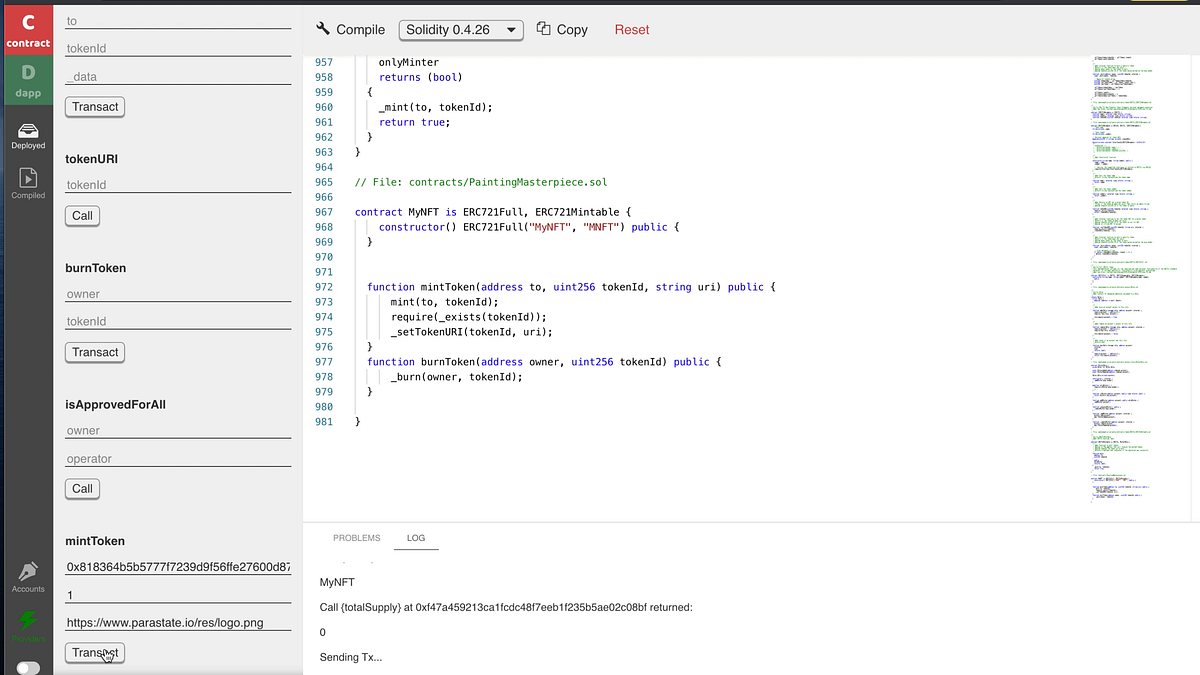This screenshot has width=1200, height=675.
Task: Click the Compile wrench icon
Action: 322,29
